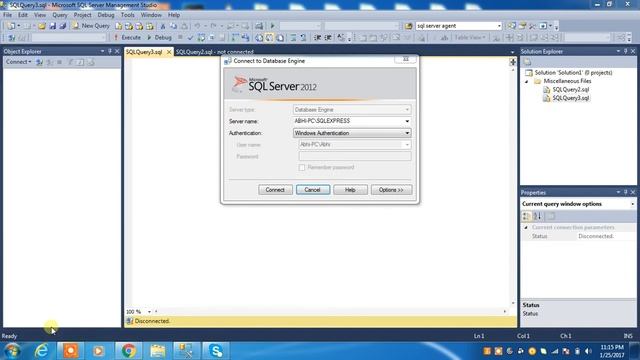
Task: Open the Window menu
Action: click(151, 15)
